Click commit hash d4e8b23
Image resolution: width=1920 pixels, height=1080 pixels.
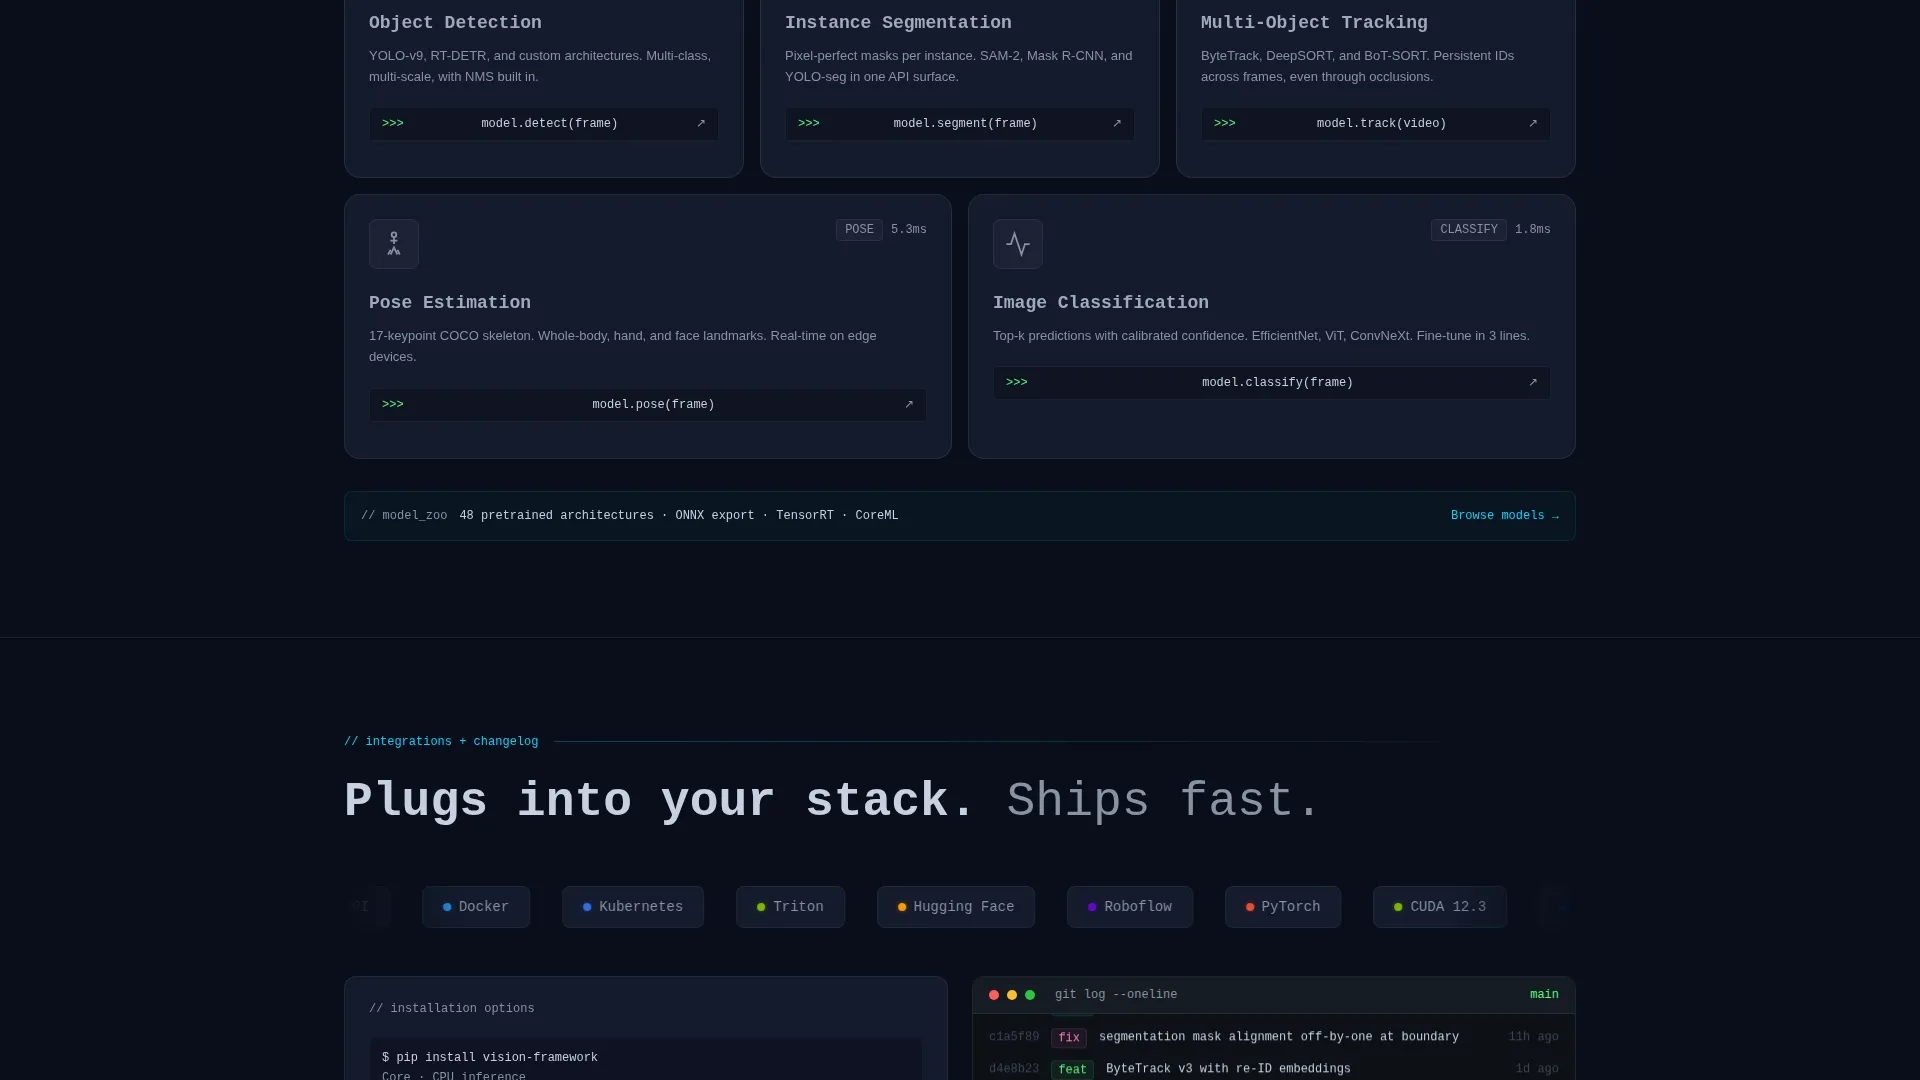point(1014,1070)
